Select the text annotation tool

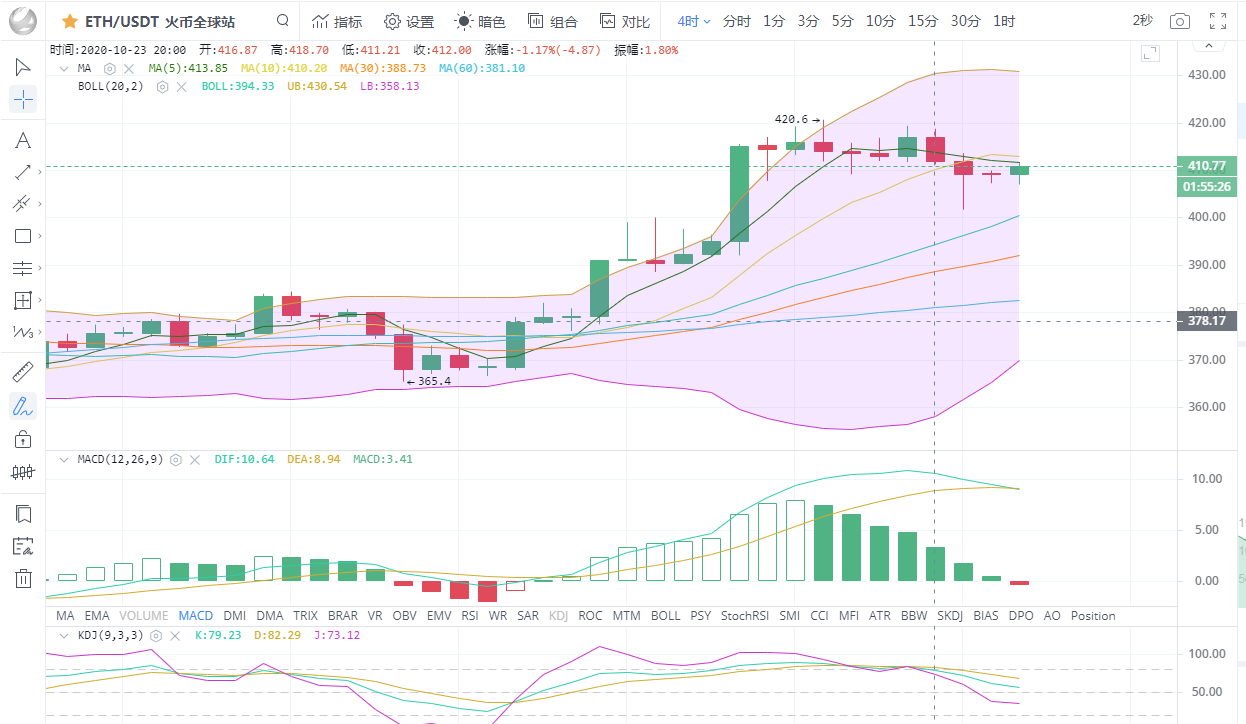(23, 140)
